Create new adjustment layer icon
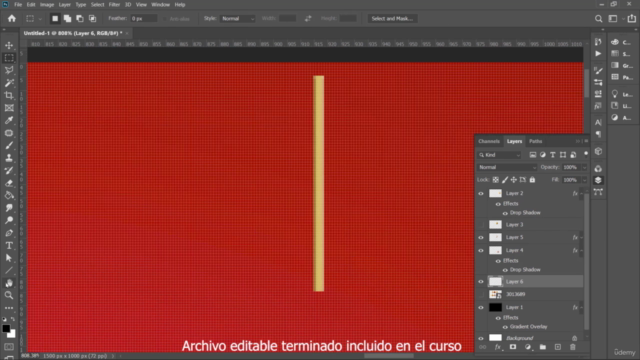This screenshot has width=640, height=360. [x=528, y=347]
